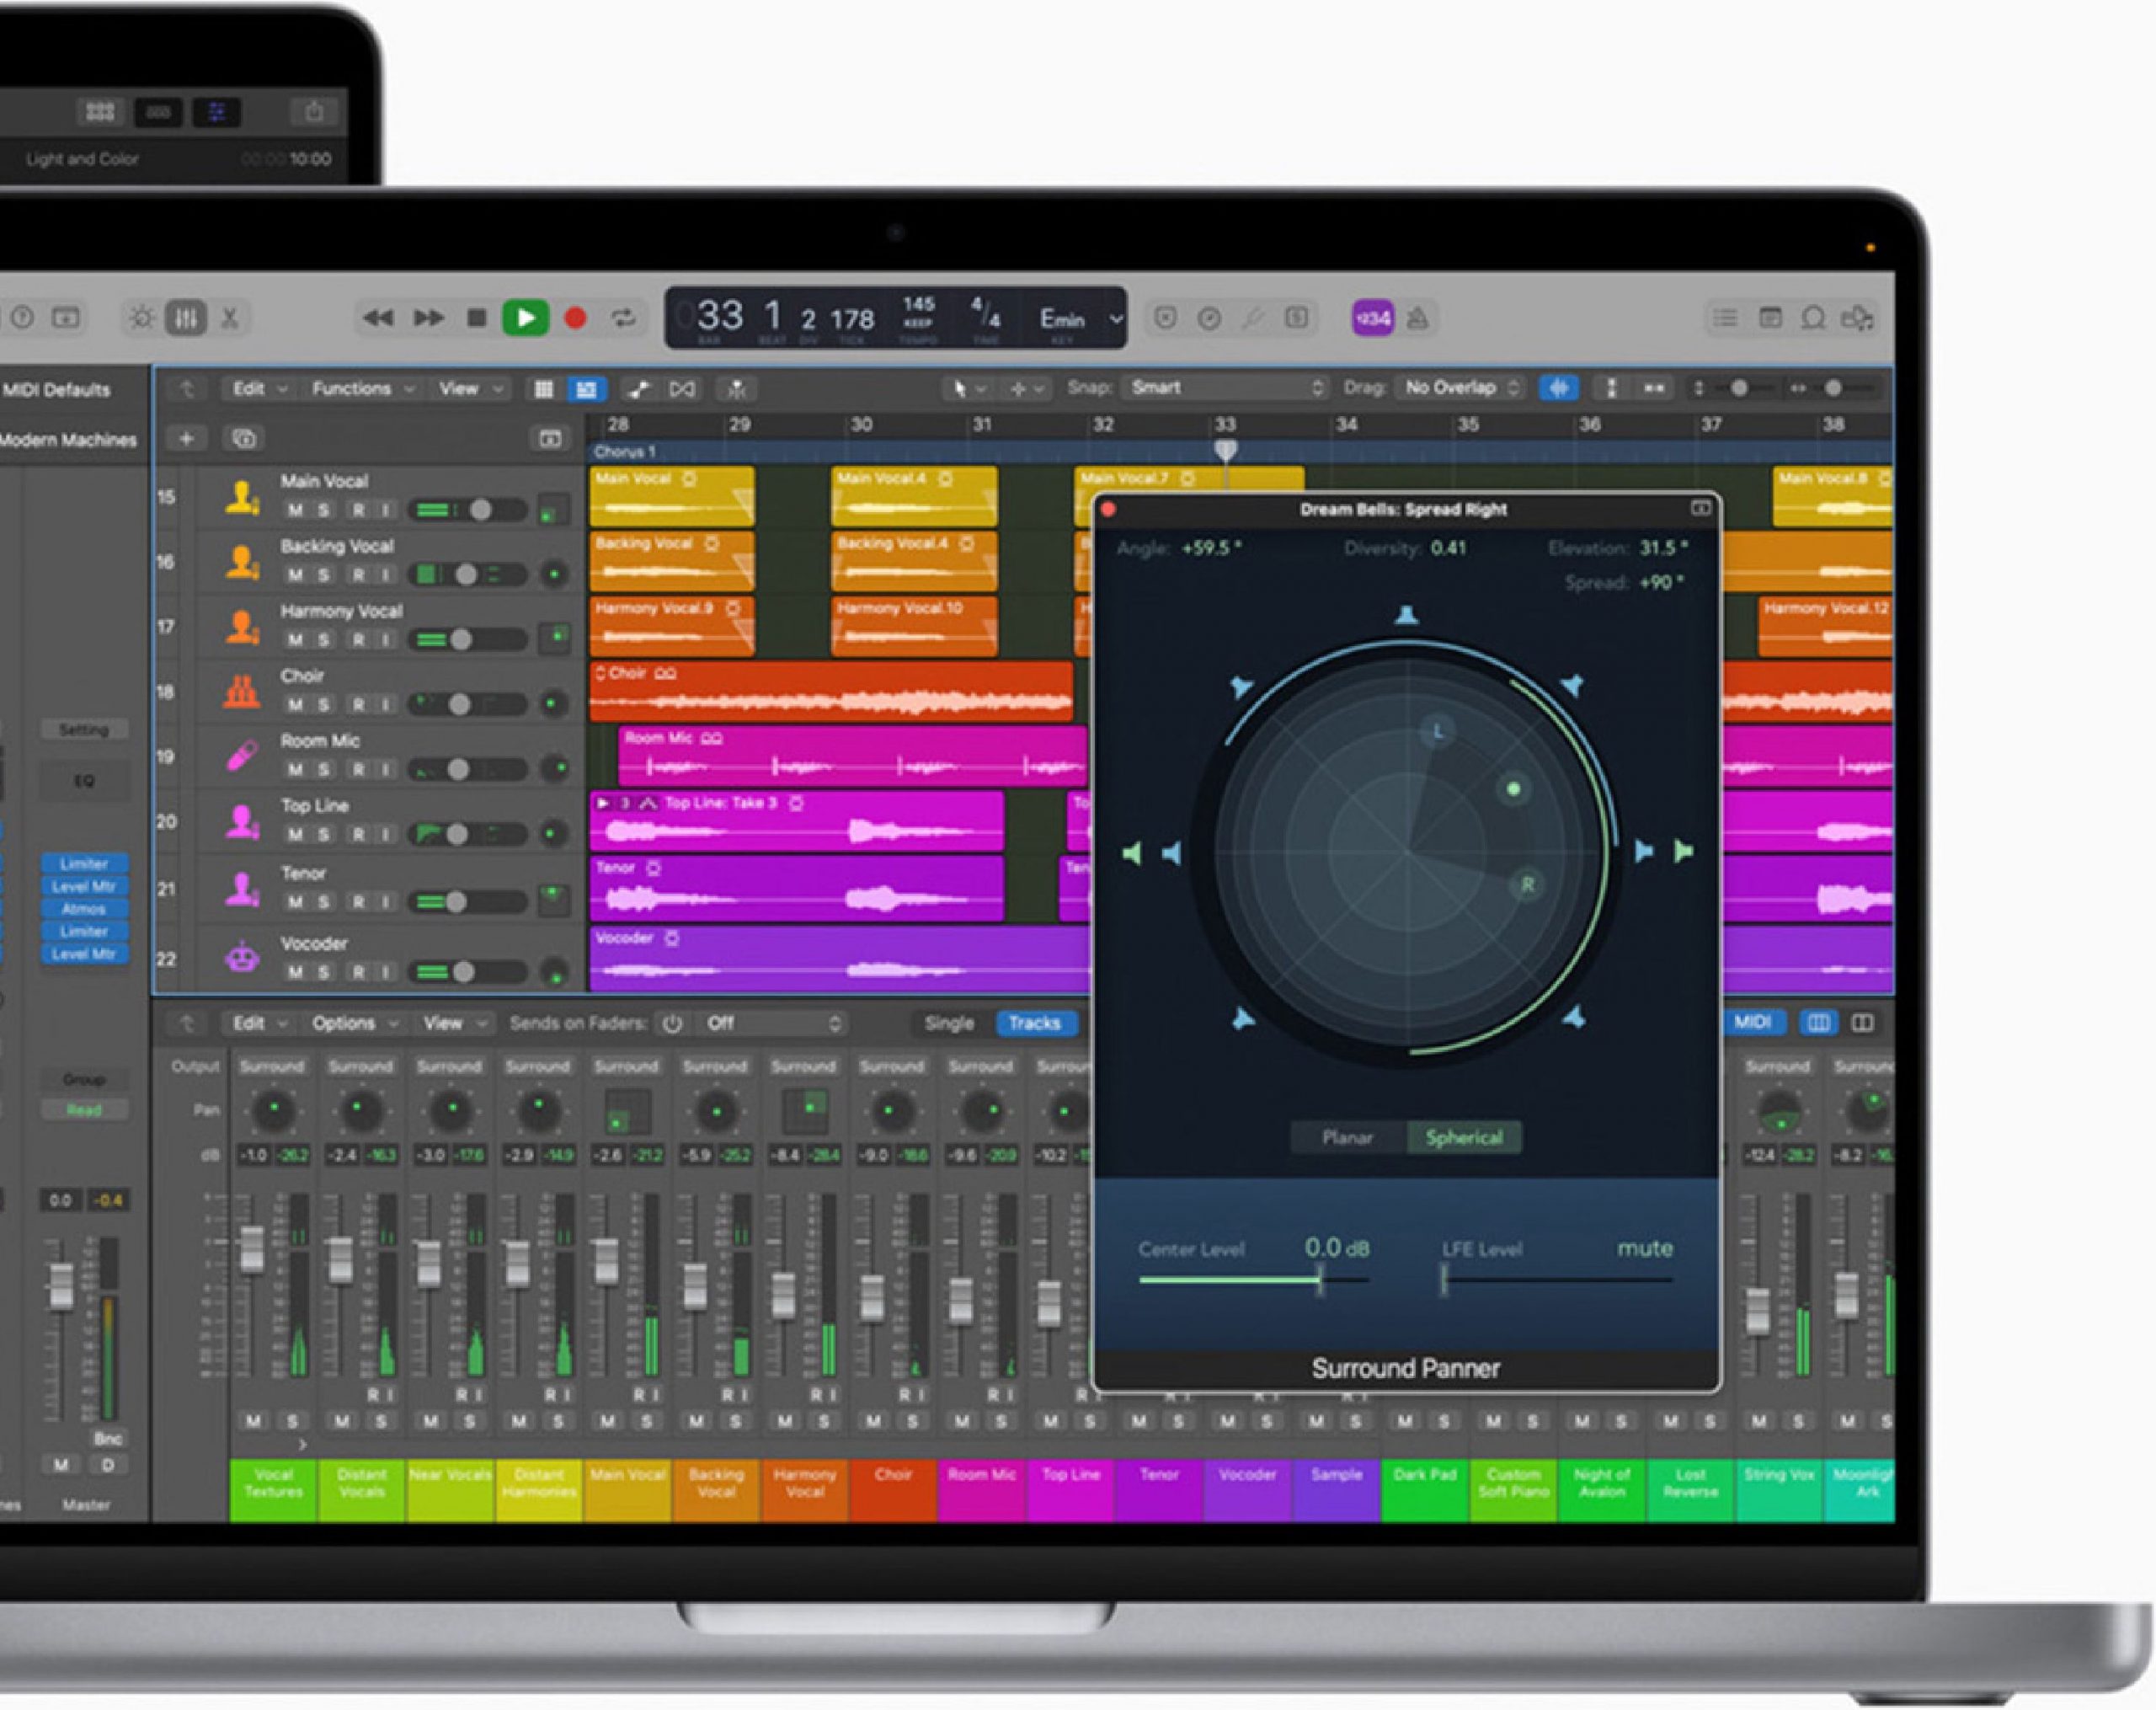Mute the Main Vocal track
Viewport: 2156px width, 1710px height.
(295, 510)
